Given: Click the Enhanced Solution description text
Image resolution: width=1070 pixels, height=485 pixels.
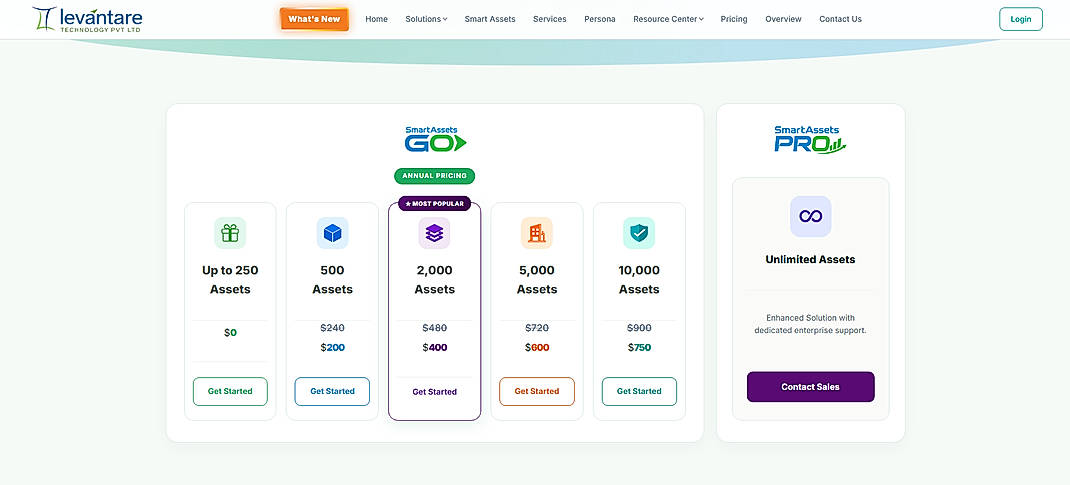Looking at the screenshot, I should click(810, 324).
